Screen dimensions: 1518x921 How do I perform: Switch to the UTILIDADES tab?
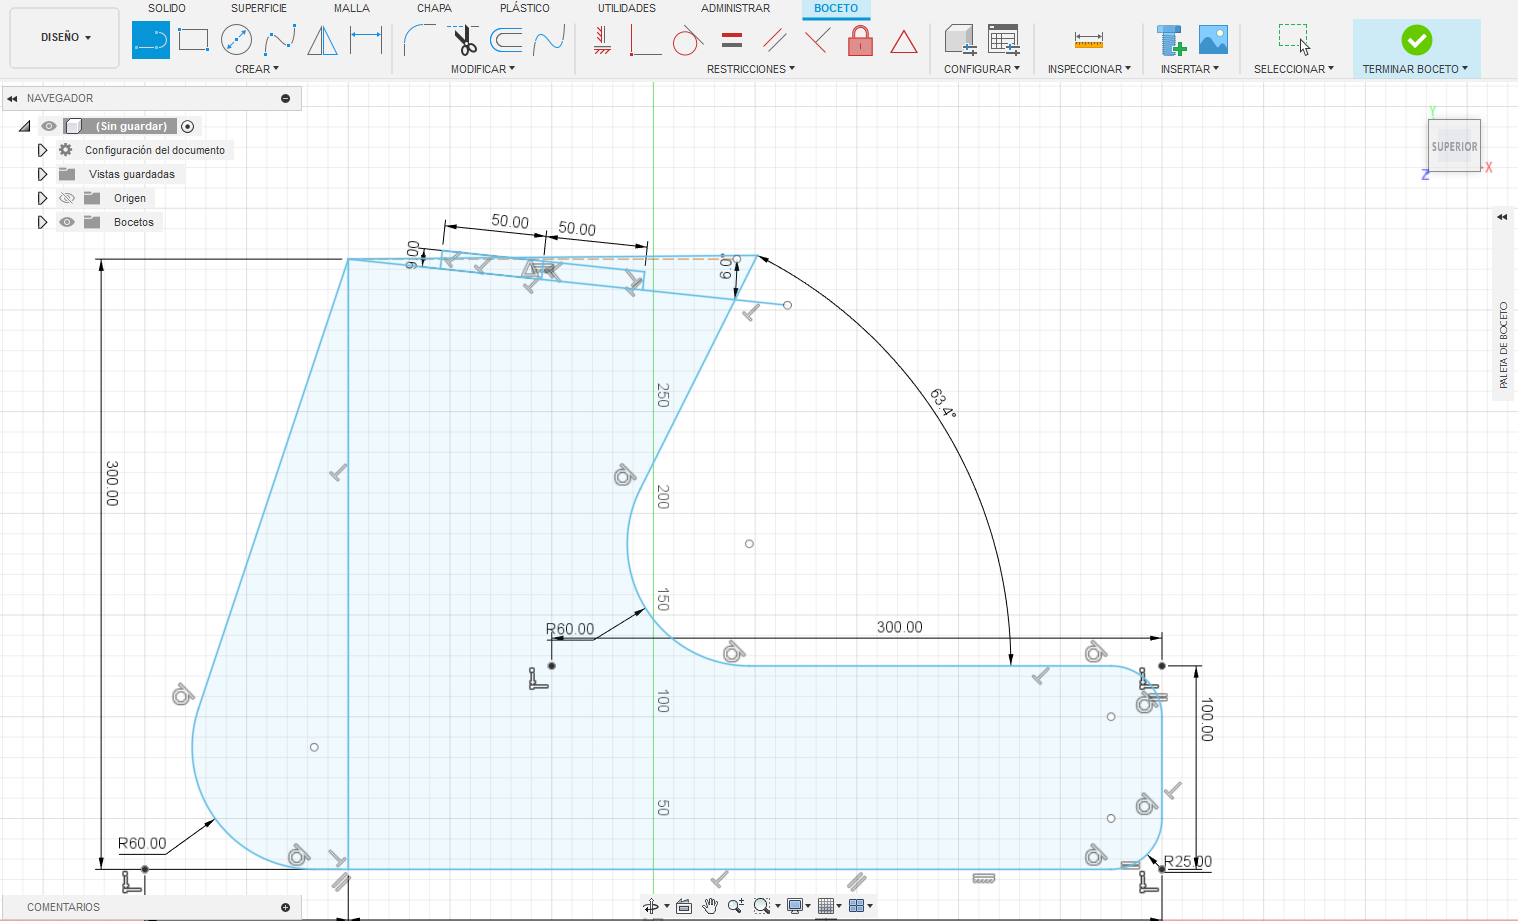(627, 8)
